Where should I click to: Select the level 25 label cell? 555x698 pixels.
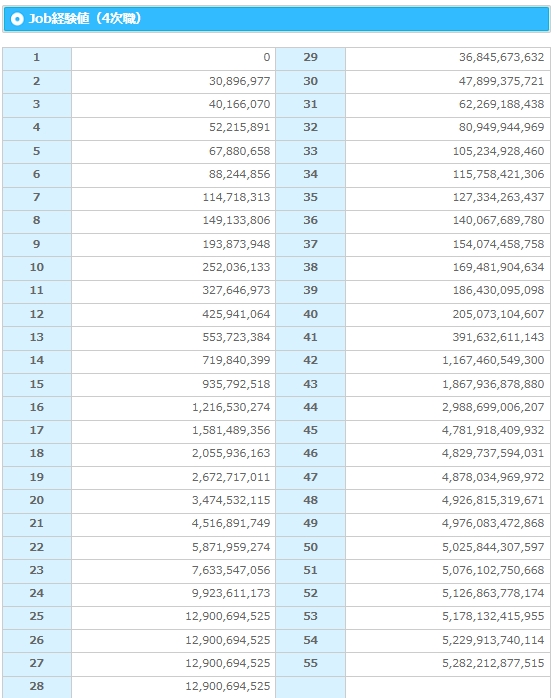(37, 617)
